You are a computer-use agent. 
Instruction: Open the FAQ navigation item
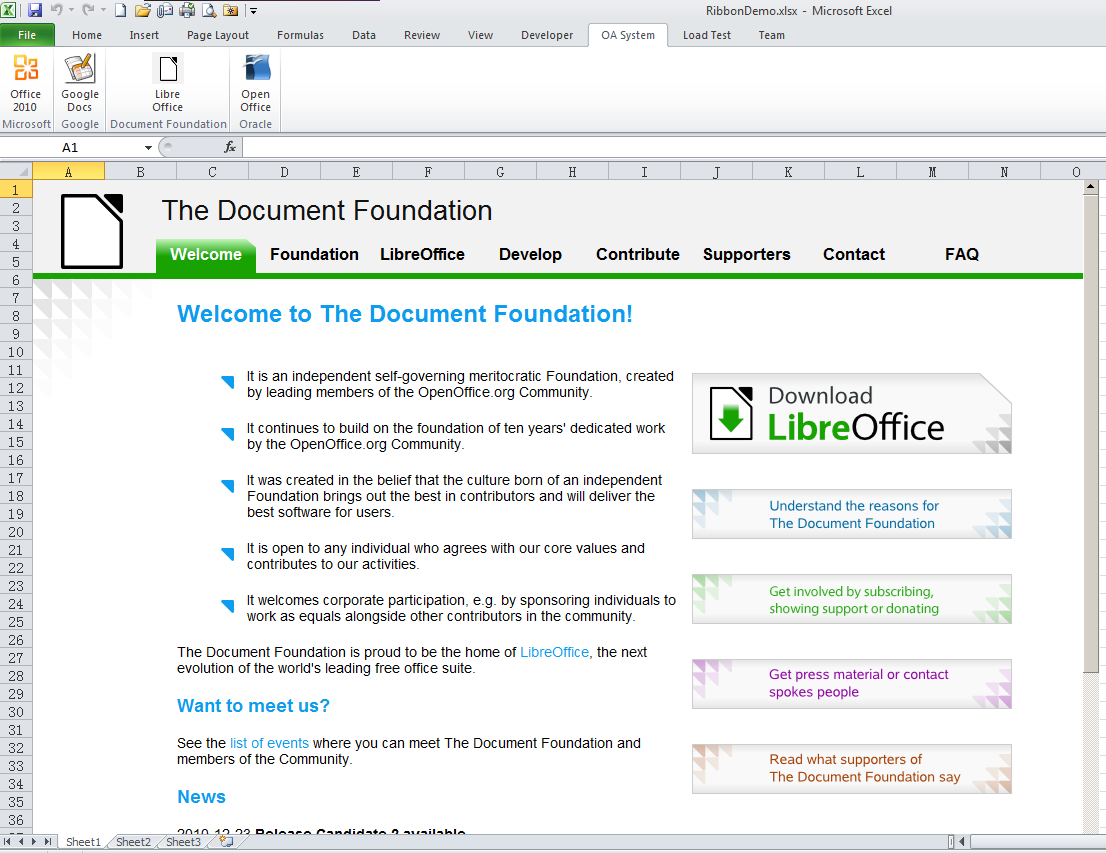961,255
